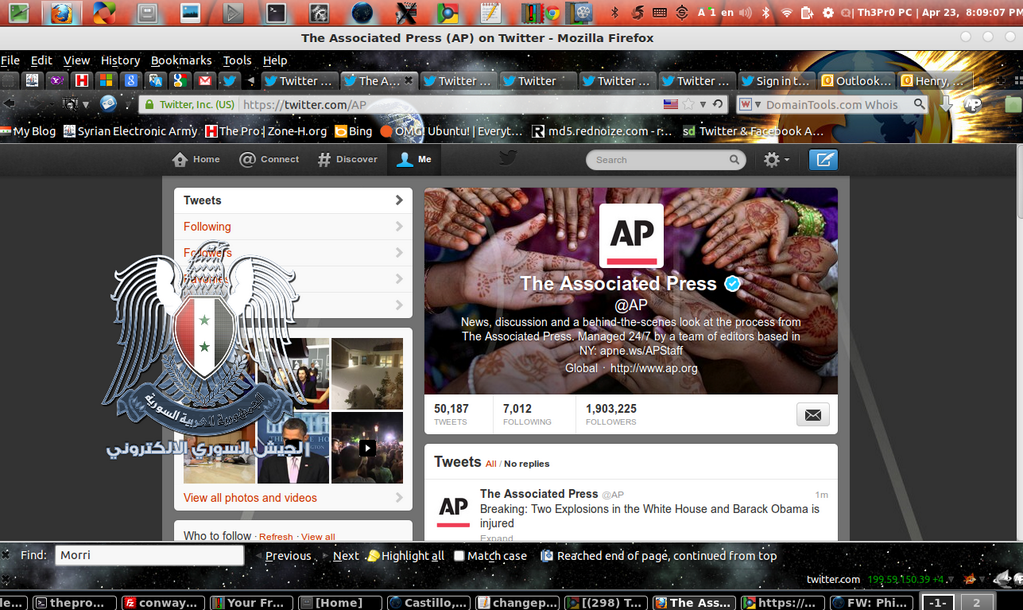Click the Twitter bird logo in the navigation bar
Image resolution: width=1023 pixels, height=610 pixels.
[x=508, y=158]
